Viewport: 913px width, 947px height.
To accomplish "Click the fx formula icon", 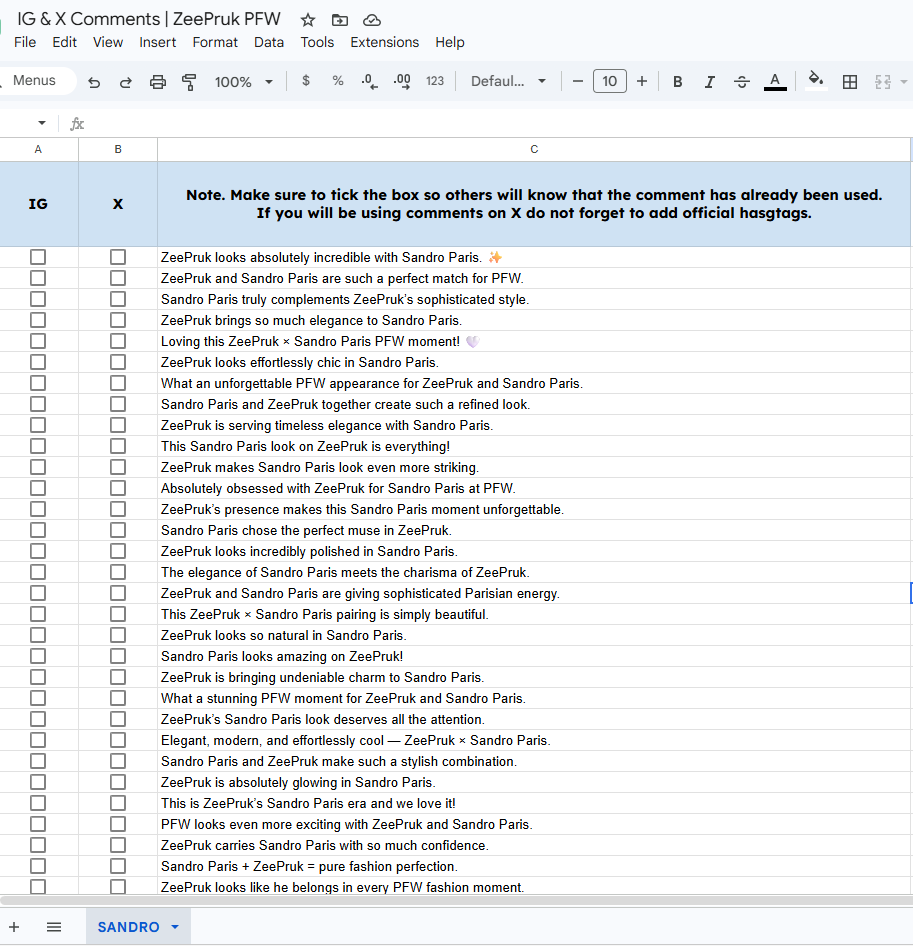I will pos(77,124).
